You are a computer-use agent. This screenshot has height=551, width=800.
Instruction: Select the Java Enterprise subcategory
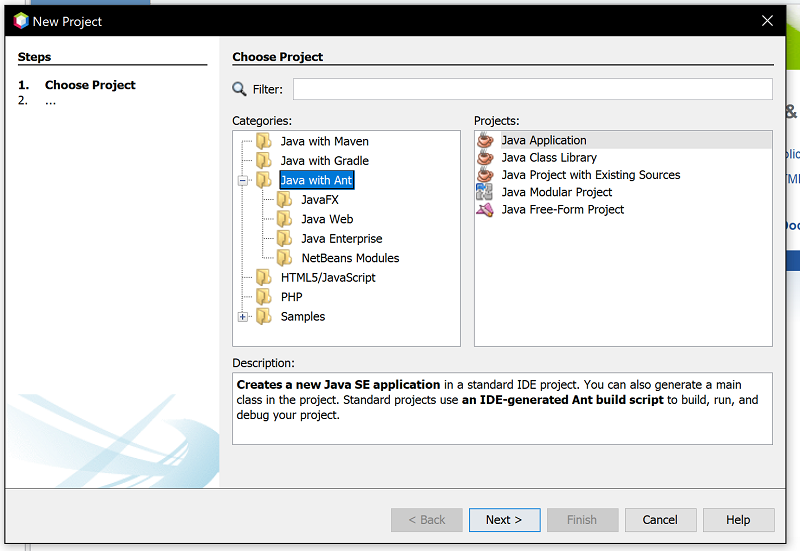[x=341, y=238]
